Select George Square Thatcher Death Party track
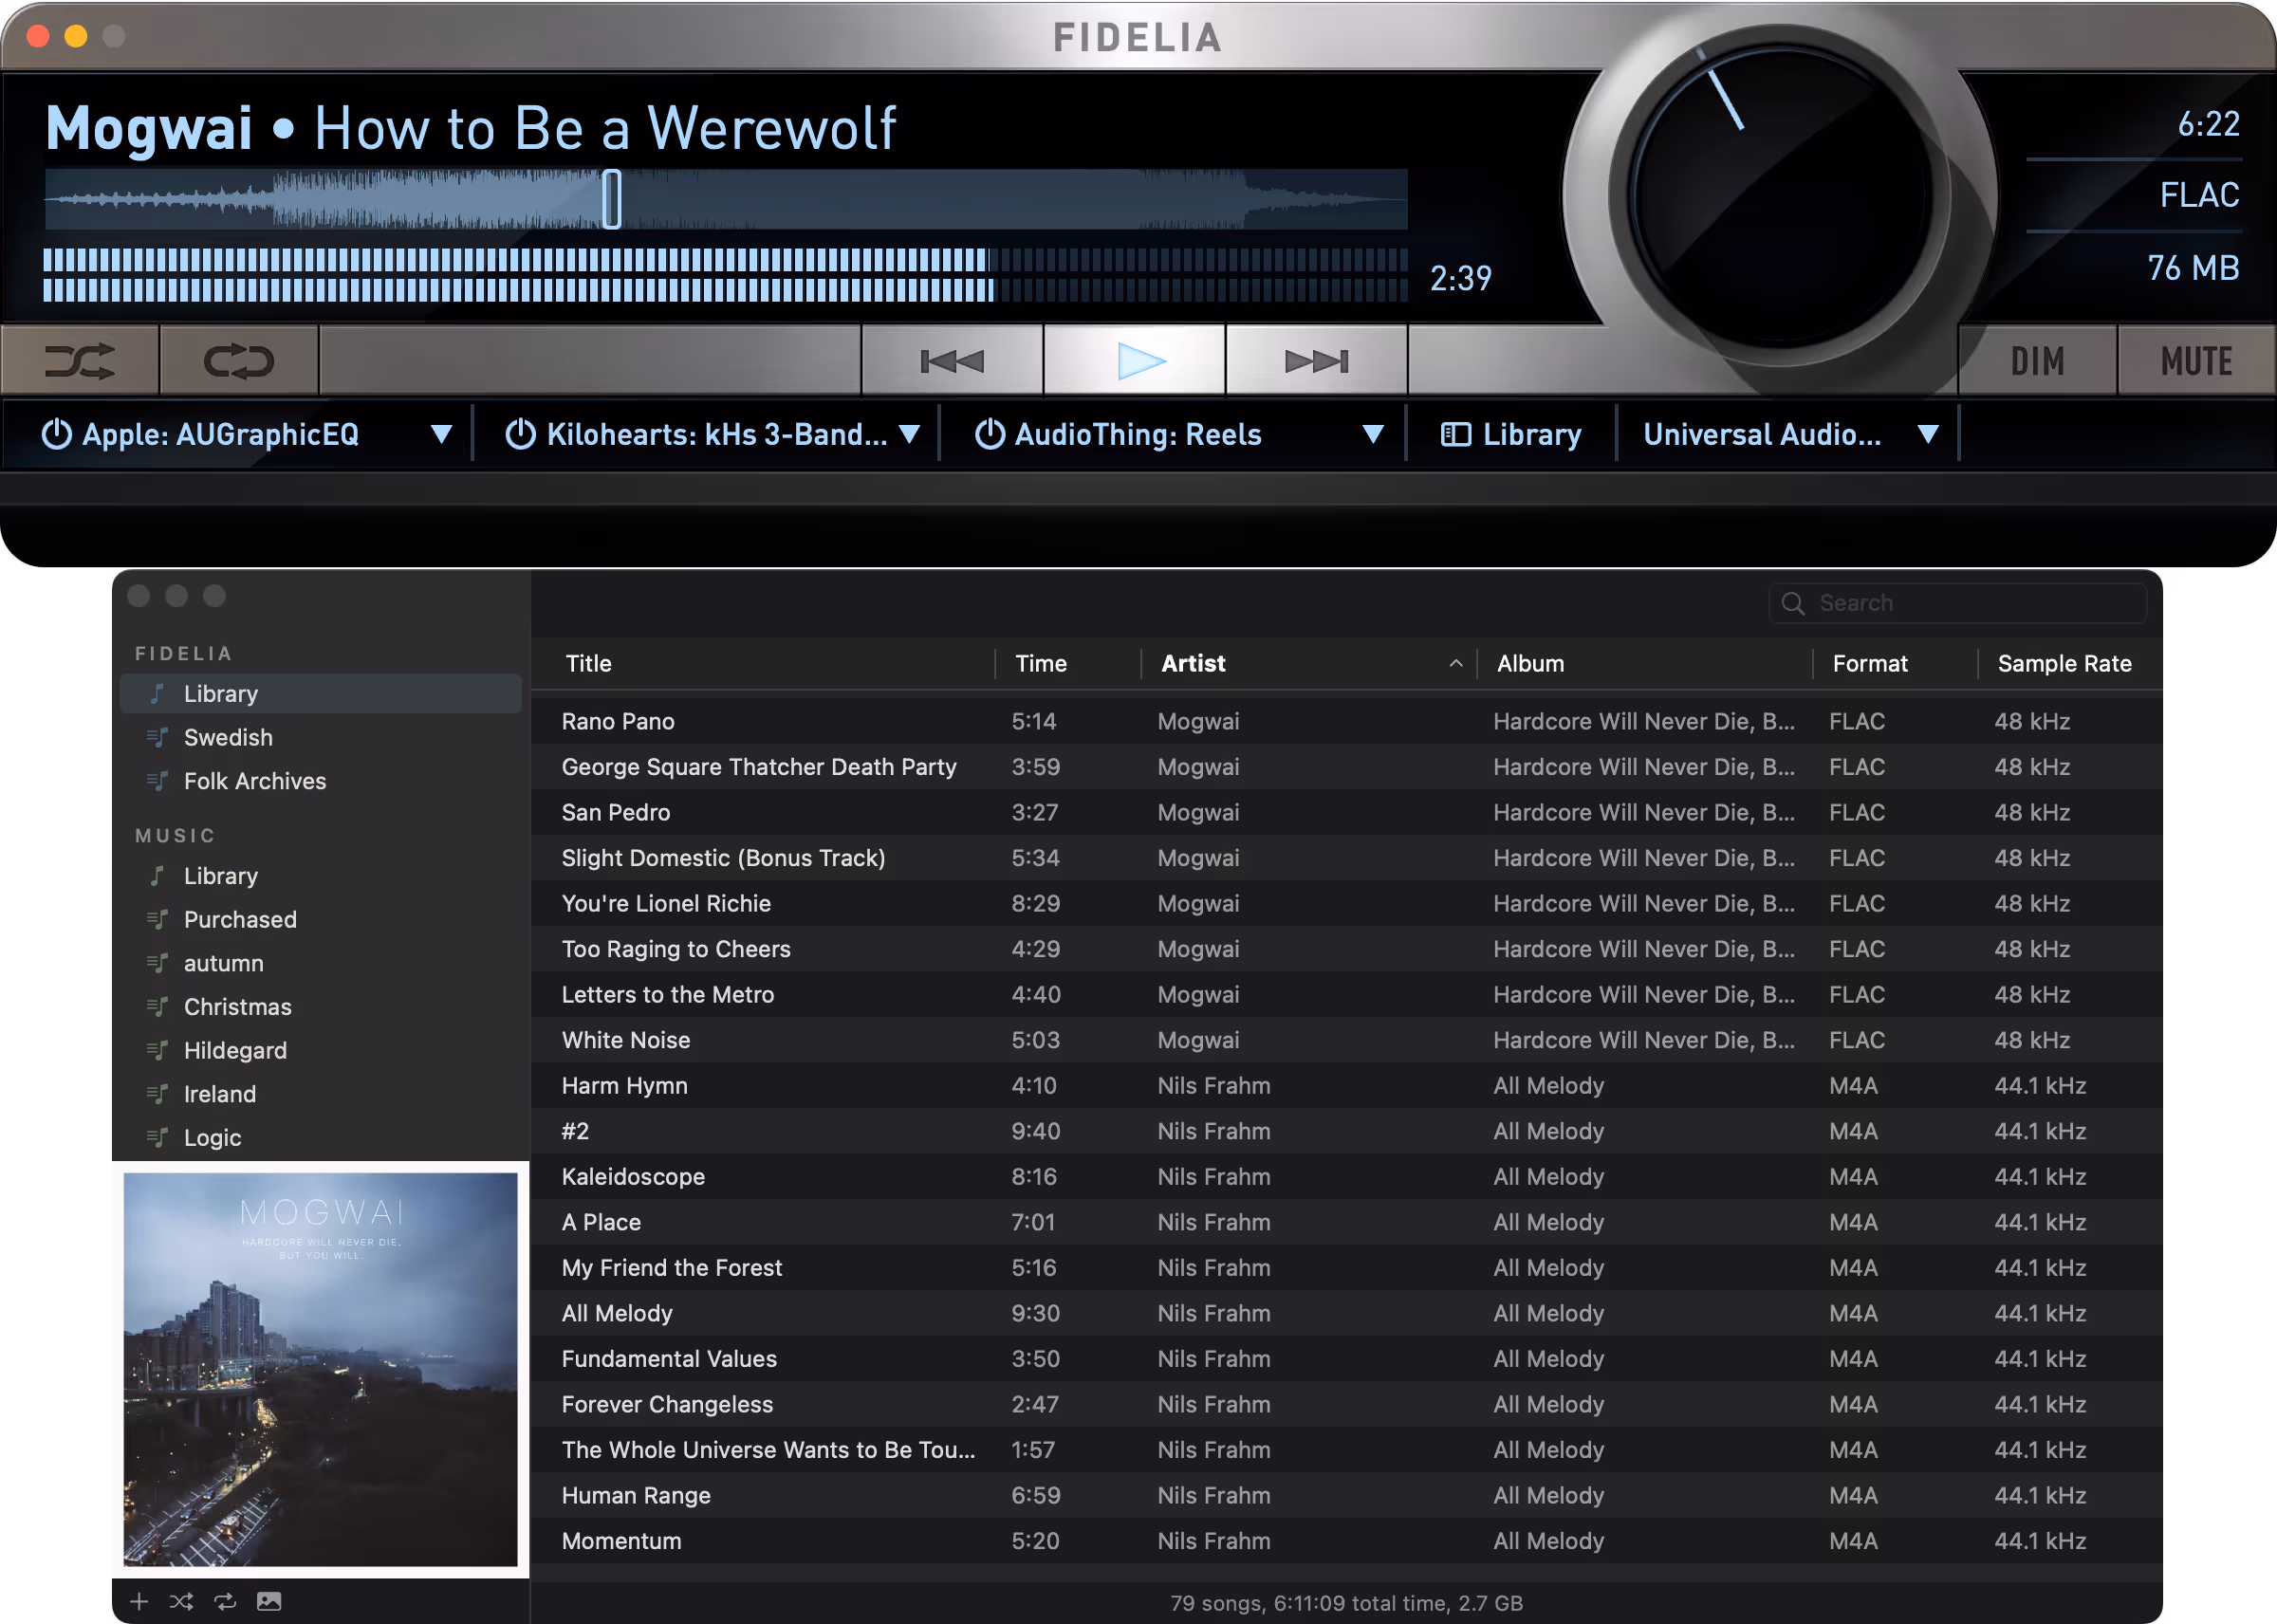 1346,767
